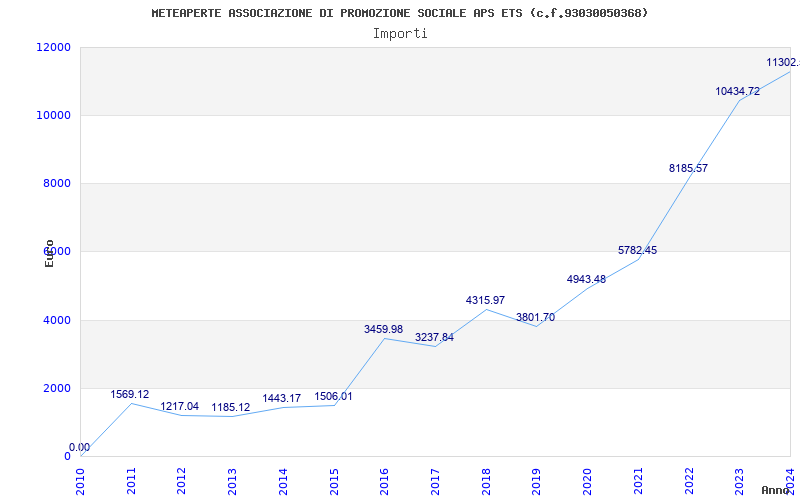Click the y-axis tick 10000
Viewport: 800px width, 500px height.
coord(54,115)
